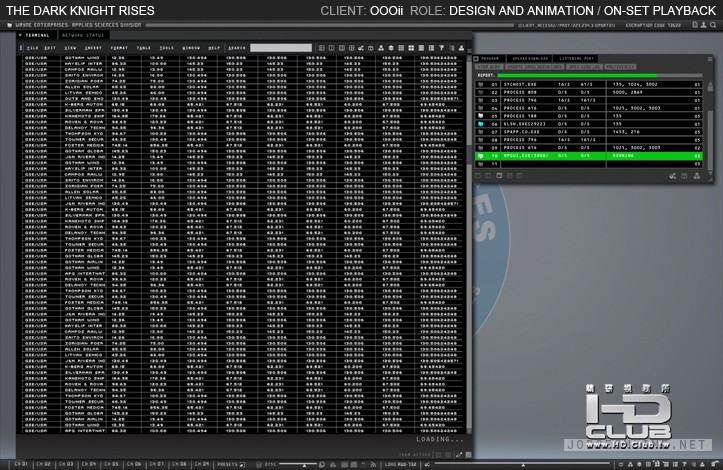Click the left slider in the bottom status bar
The width and height of the screenshot is (723, 470).
[298, 464]
